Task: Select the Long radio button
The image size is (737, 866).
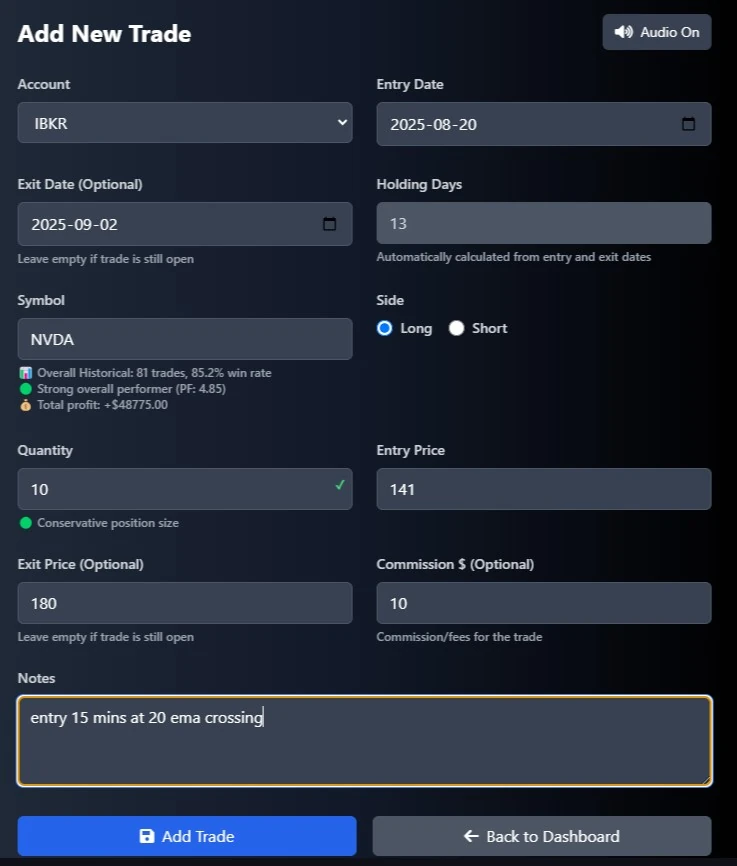Action: click(383, 327)
